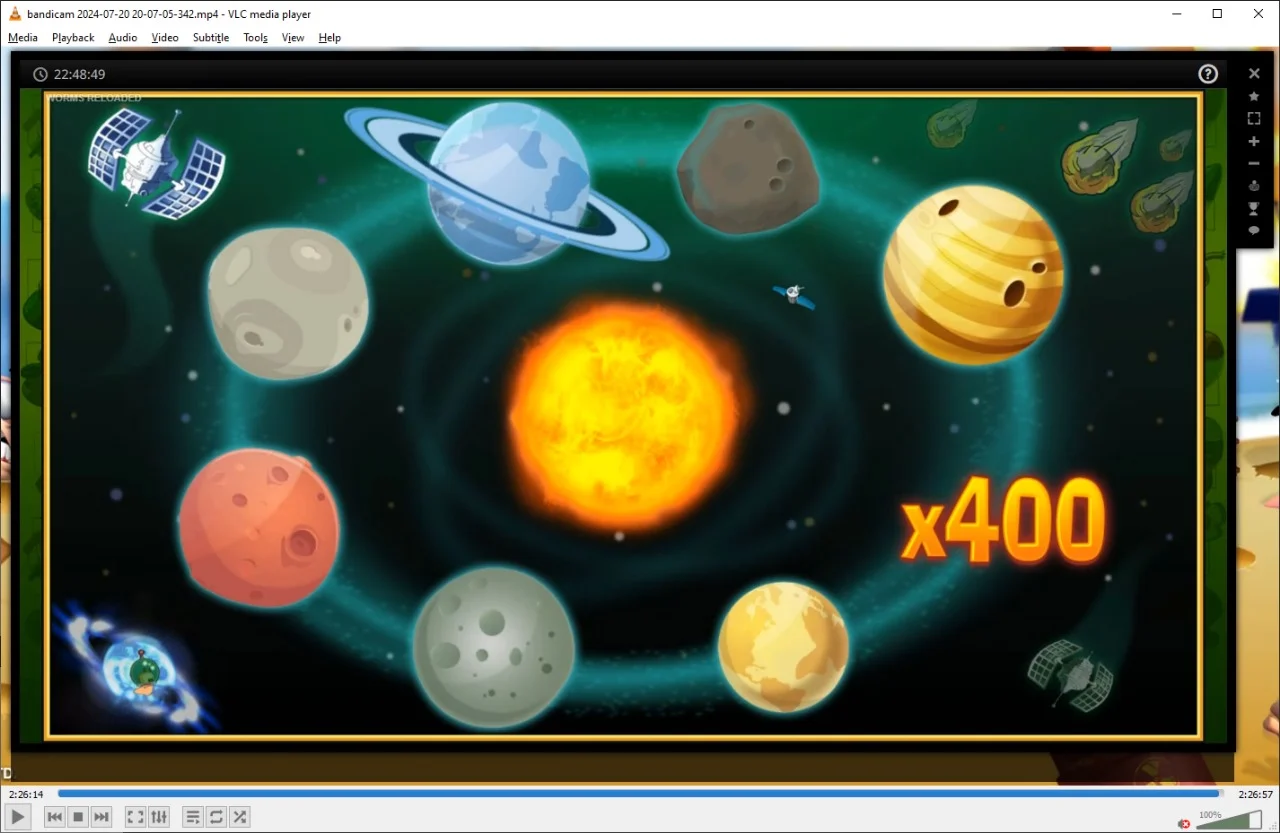
Task: Select the red cratered planet
Action: pos(259,526)
